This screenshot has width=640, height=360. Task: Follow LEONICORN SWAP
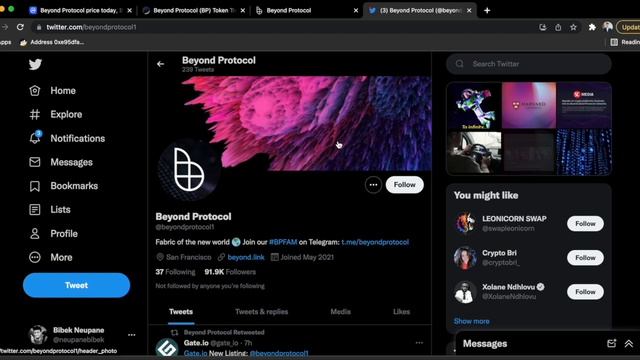tap(585, 224)
